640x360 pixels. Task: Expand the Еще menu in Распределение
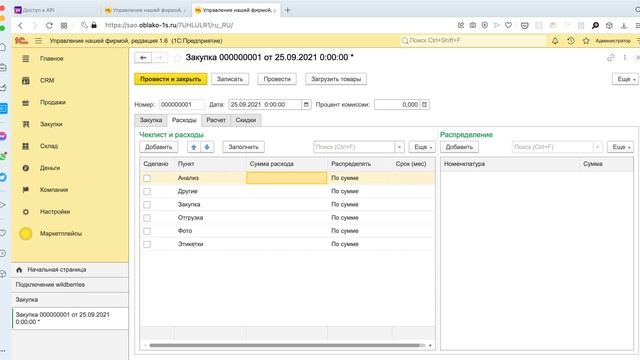pos(620,147)
